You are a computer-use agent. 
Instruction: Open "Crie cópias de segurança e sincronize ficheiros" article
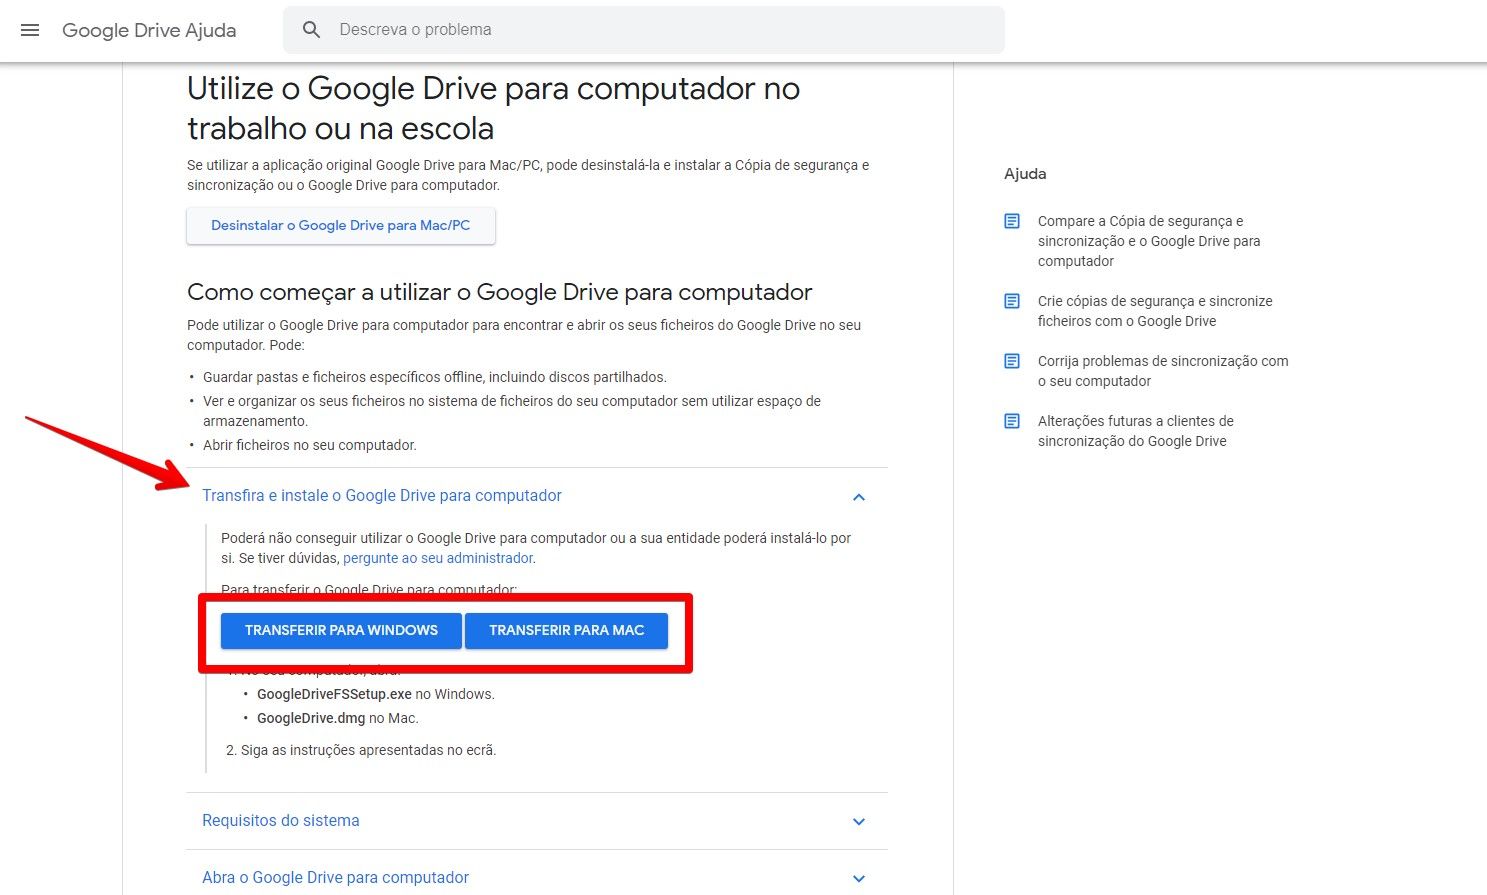point(1155,311)
